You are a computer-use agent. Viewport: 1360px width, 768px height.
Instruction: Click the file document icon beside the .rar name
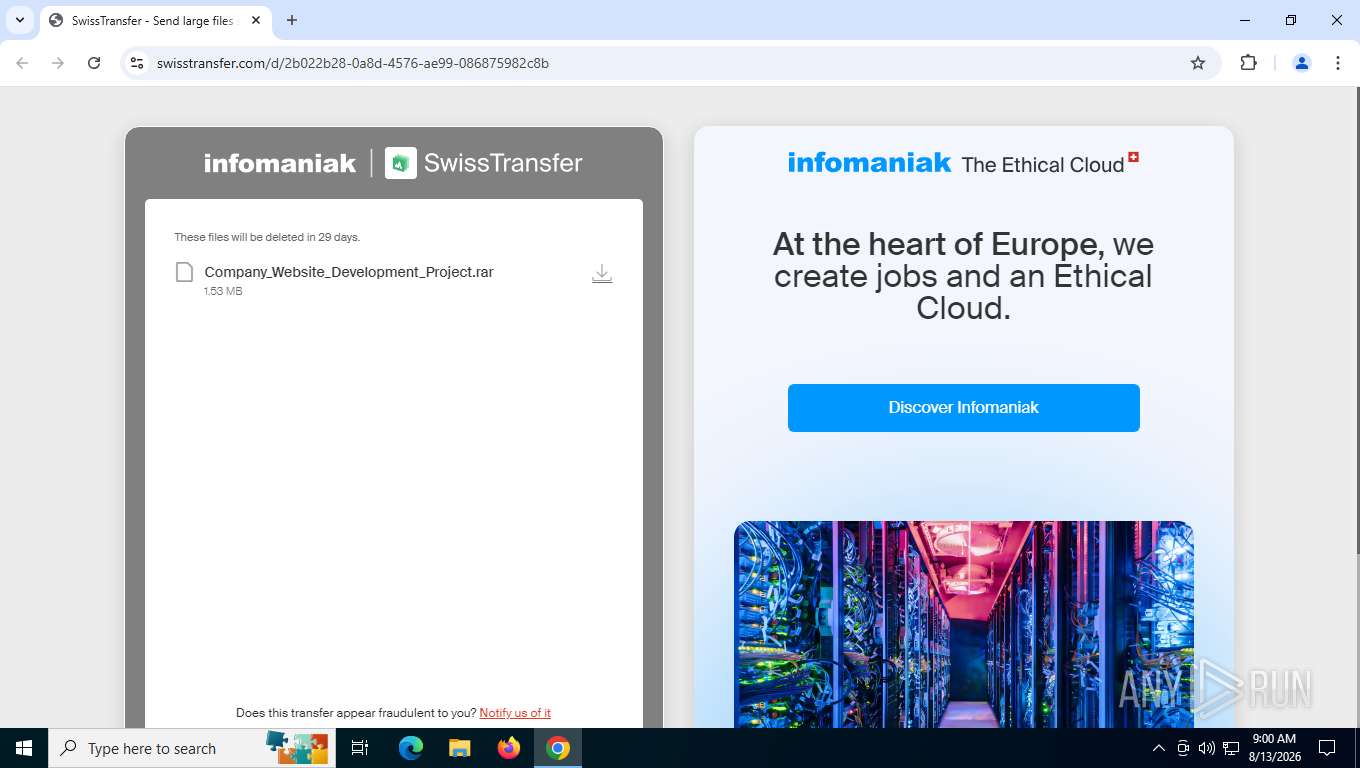click(x=184, y=272)
